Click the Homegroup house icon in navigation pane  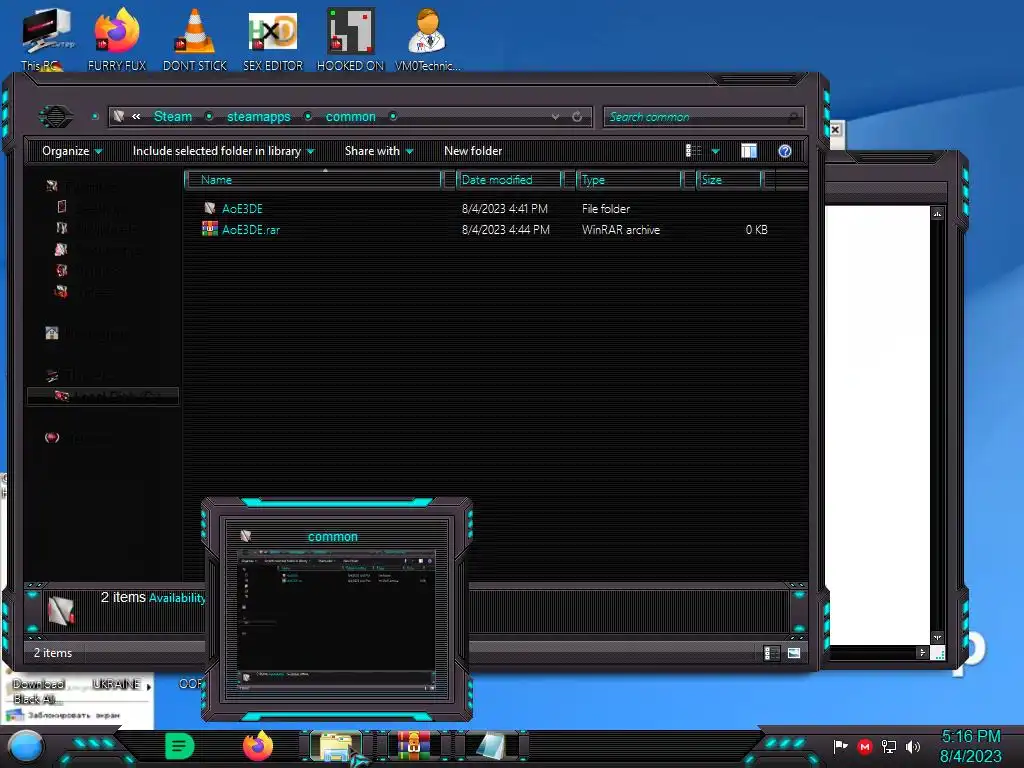52,333
